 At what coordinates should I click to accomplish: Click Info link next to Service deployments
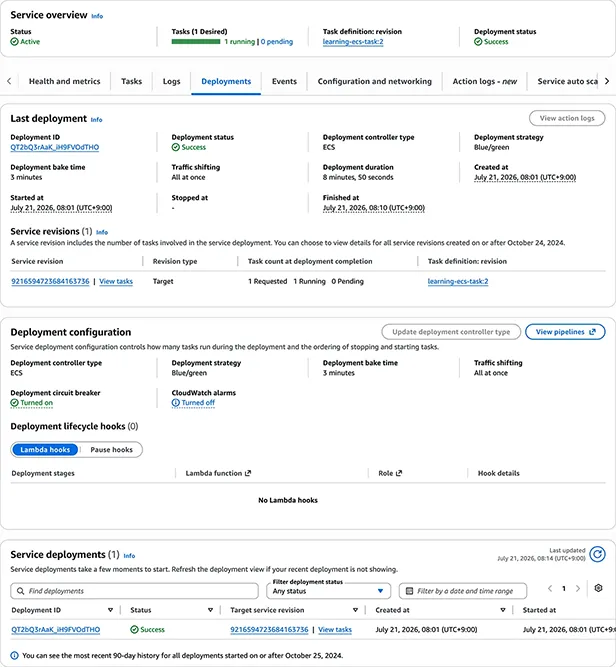[x=129, y=556]
